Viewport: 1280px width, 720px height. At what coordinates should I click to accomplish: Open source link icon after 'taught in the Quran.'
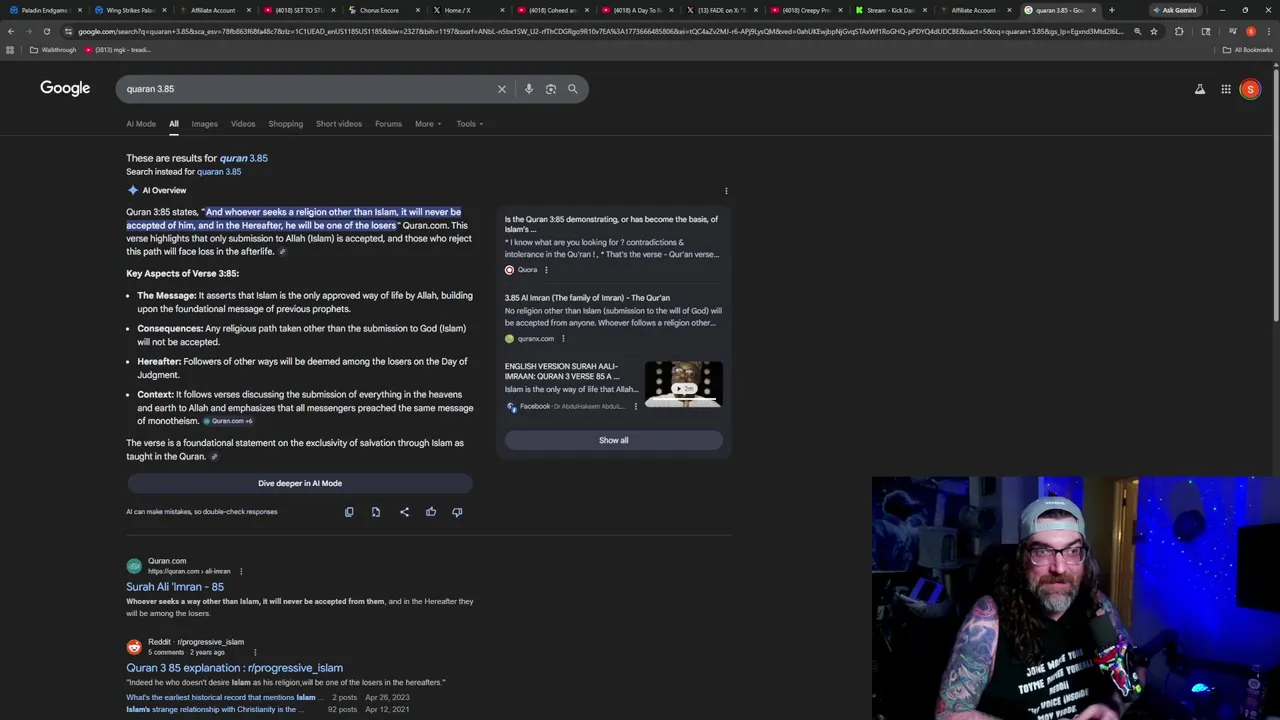[214, 457]
